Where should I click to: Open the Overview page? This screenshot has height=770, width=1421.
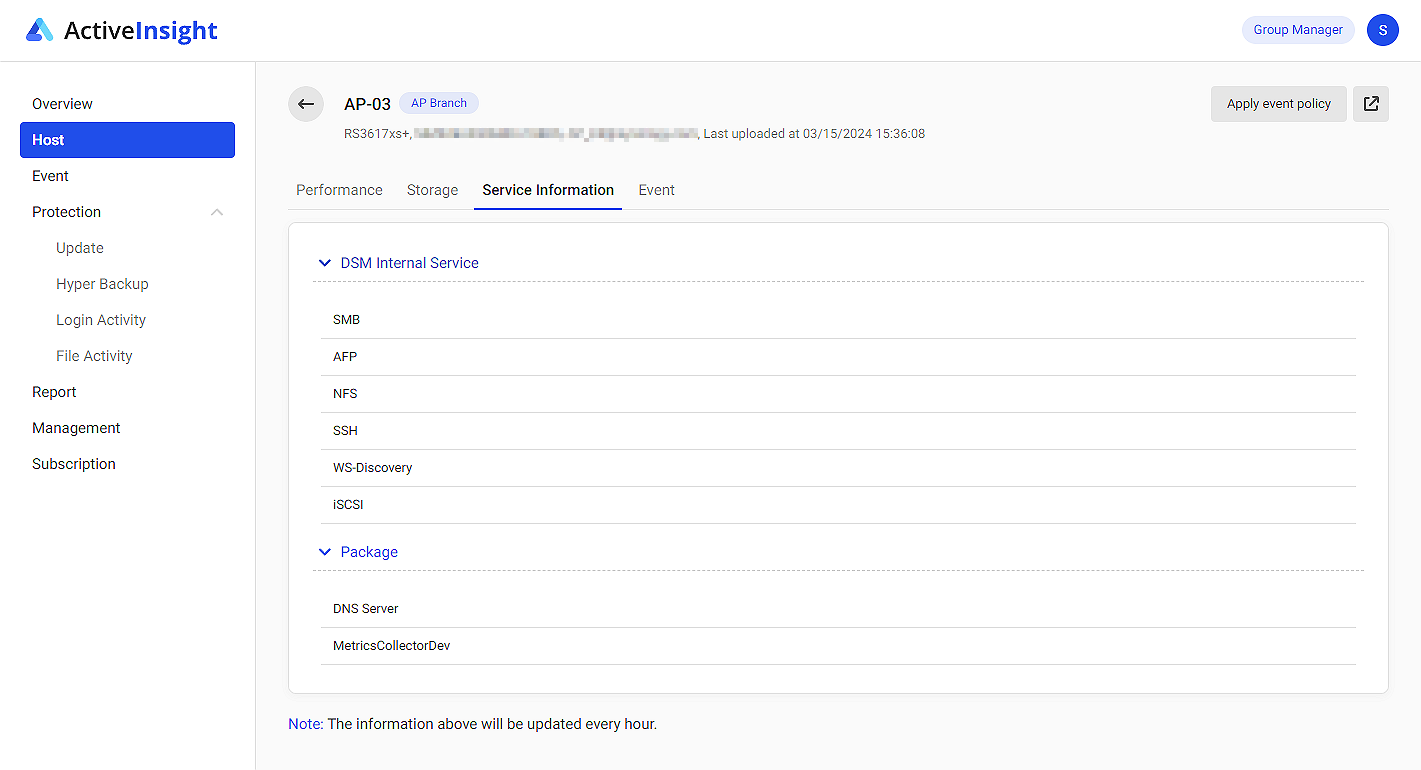pyautogui.click(x=62, y=103)
